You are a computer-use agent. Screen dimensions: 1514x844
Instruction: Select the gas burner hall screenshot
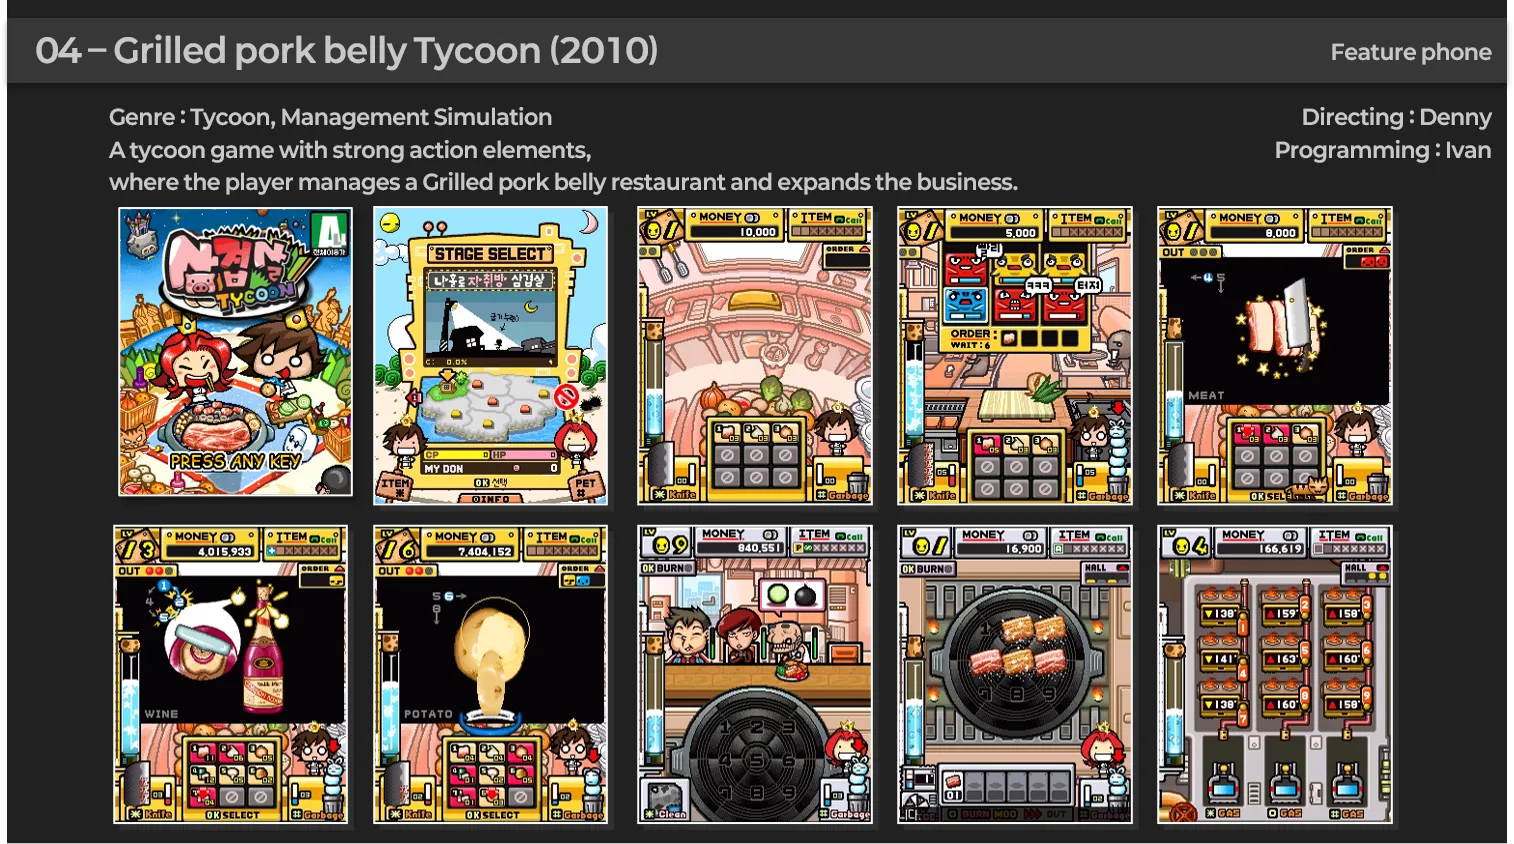point(1275,674)
